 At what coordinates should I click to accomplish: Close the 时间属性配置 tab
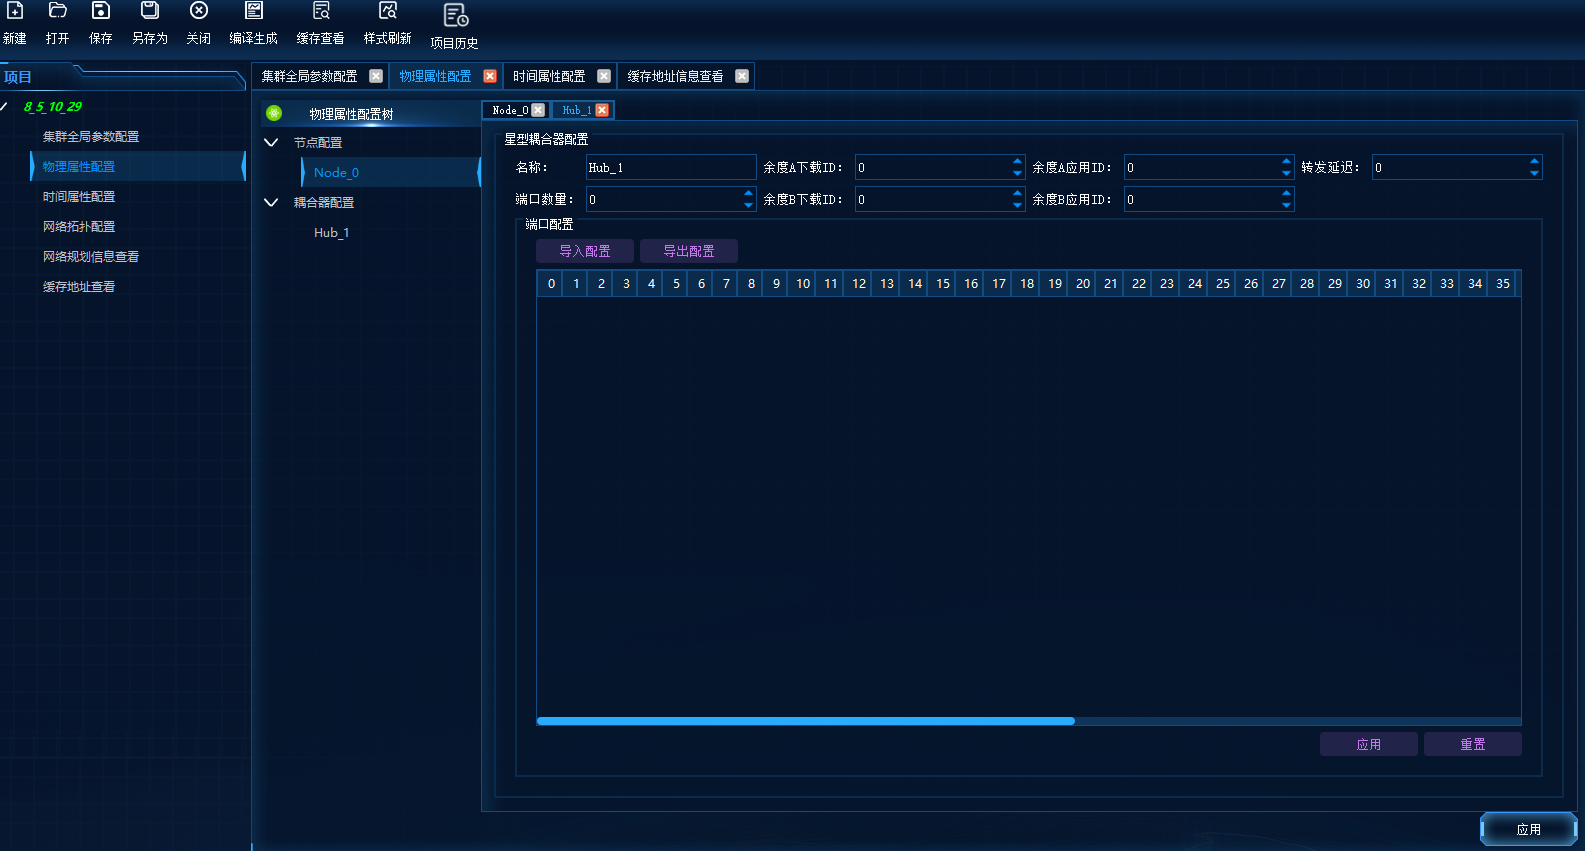pos(604,76)
